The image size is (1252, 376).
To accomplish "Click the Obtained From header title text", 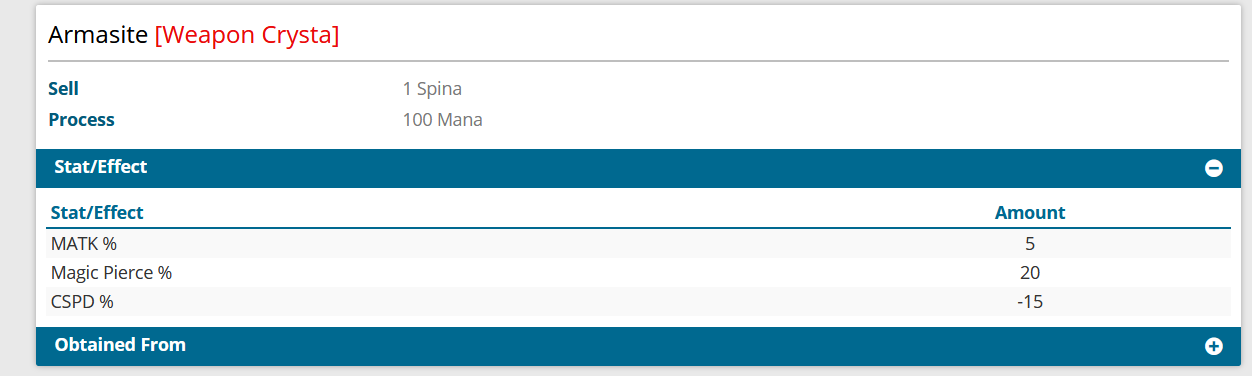I will click(120, 345).
